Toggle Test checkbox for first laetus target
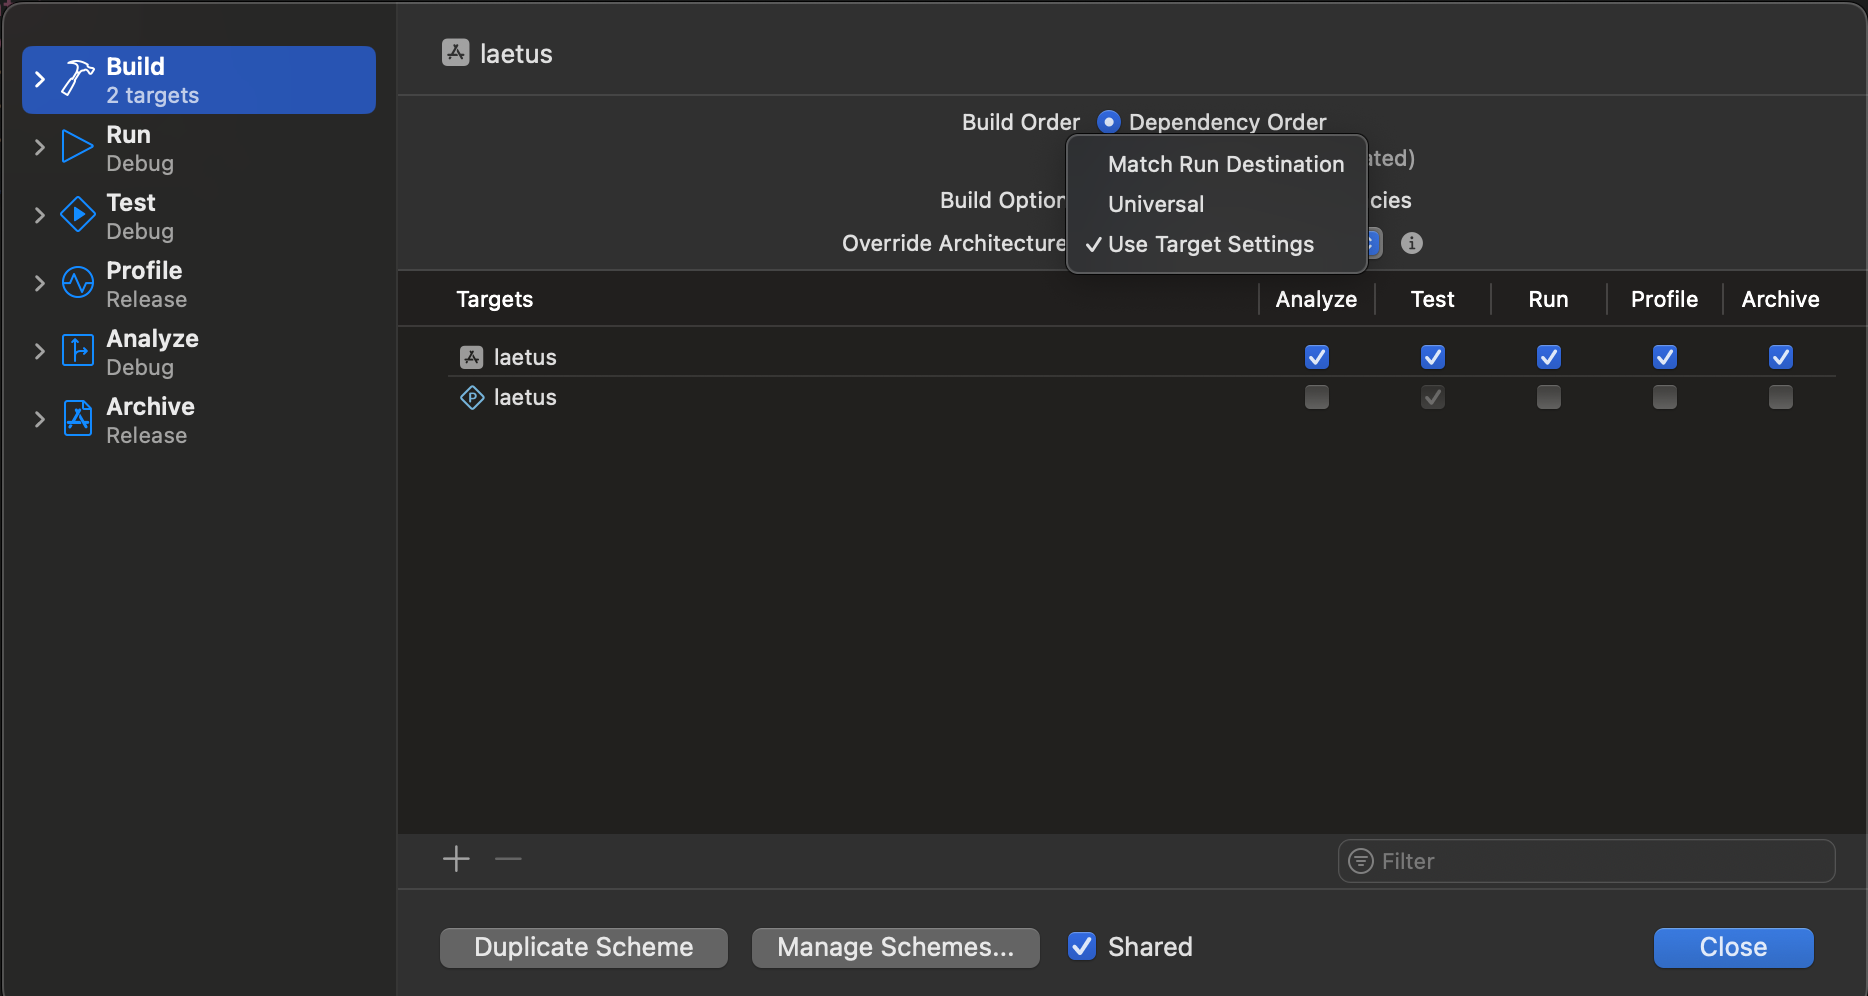1868x996 pixels. click(1433, 357)
